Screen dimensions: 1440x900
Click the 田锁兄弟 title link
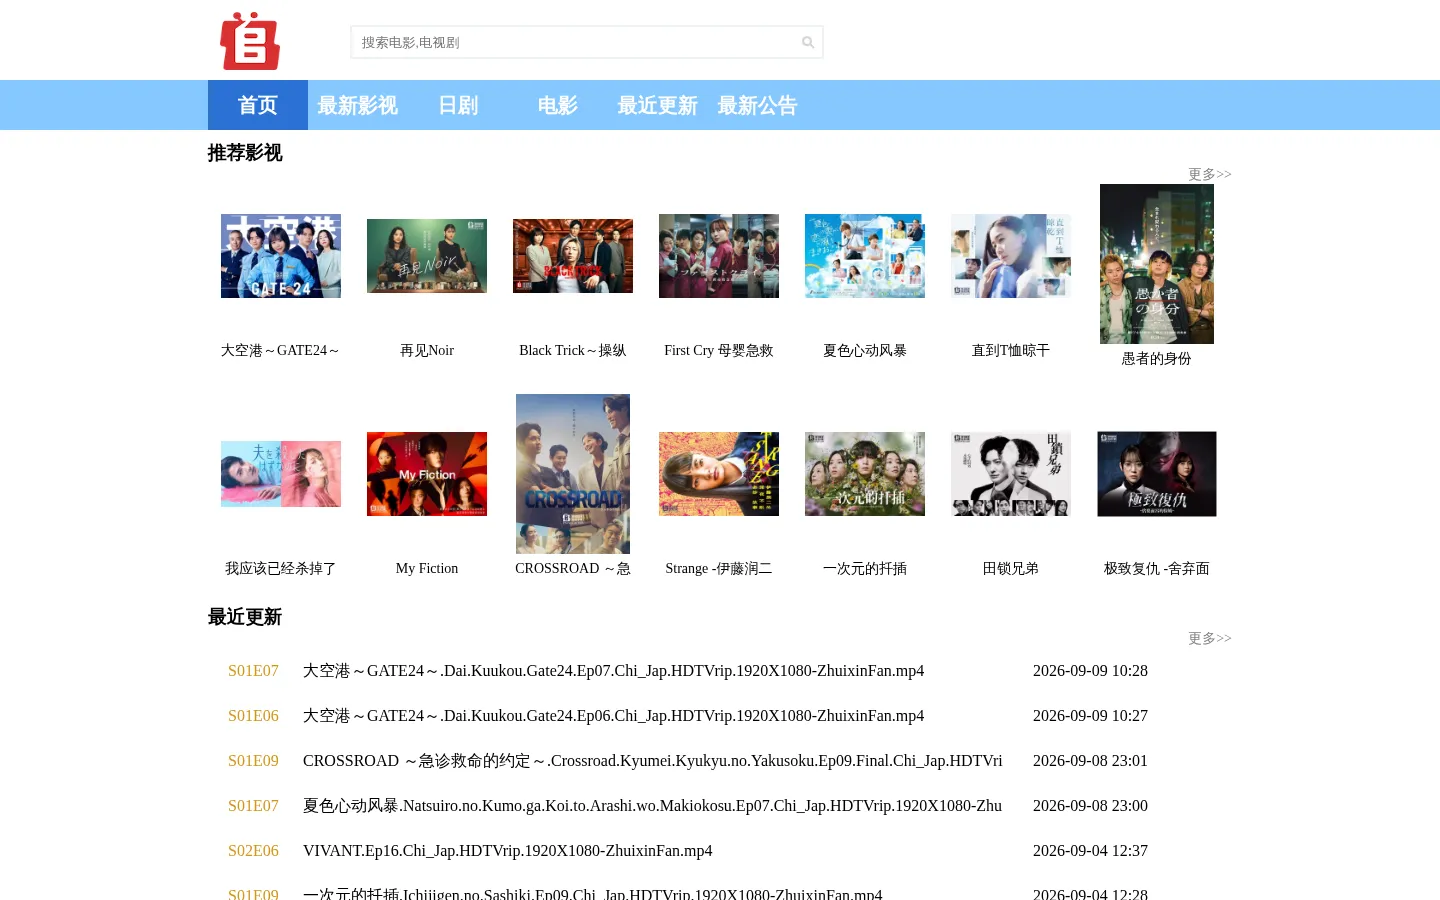[x=1011, y=568]
